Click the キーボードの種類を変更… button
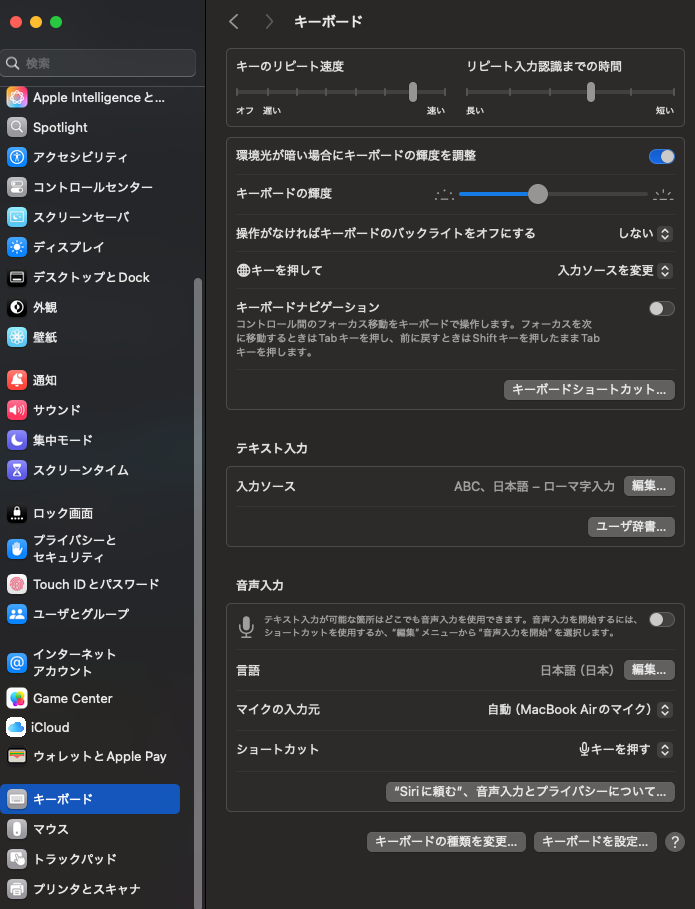The width and height of the screenshot is (695, 909). tap(446, 842)
